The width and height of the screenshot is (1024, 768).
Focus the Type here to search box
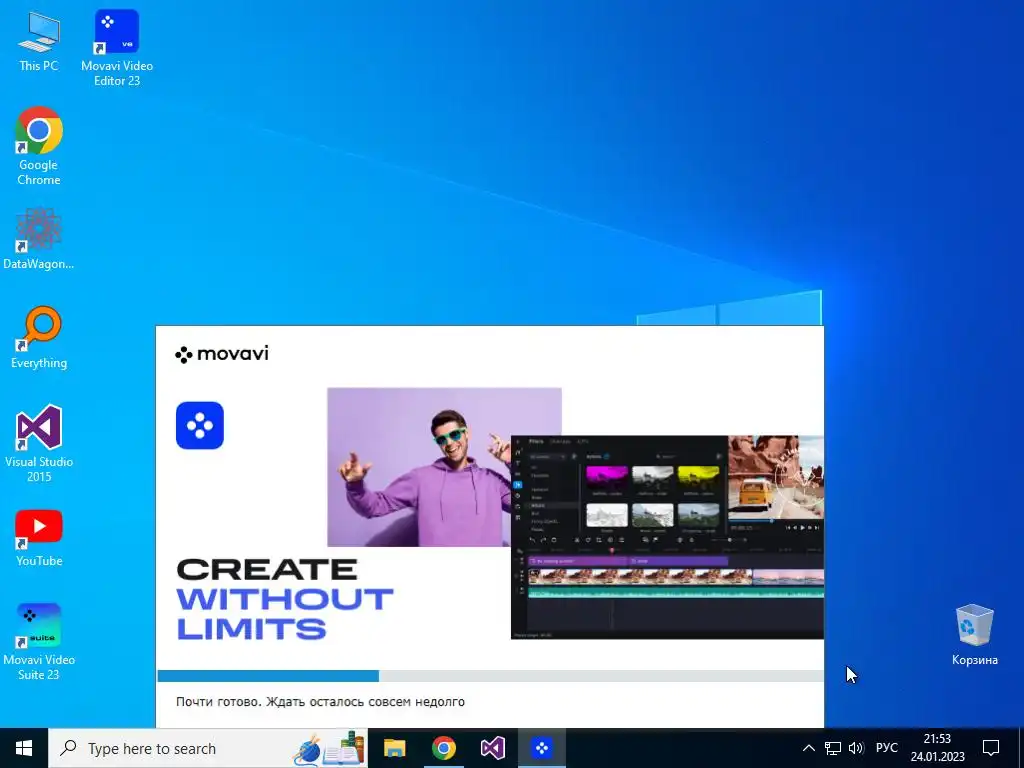pyautogui.click(x=208, y=748)
